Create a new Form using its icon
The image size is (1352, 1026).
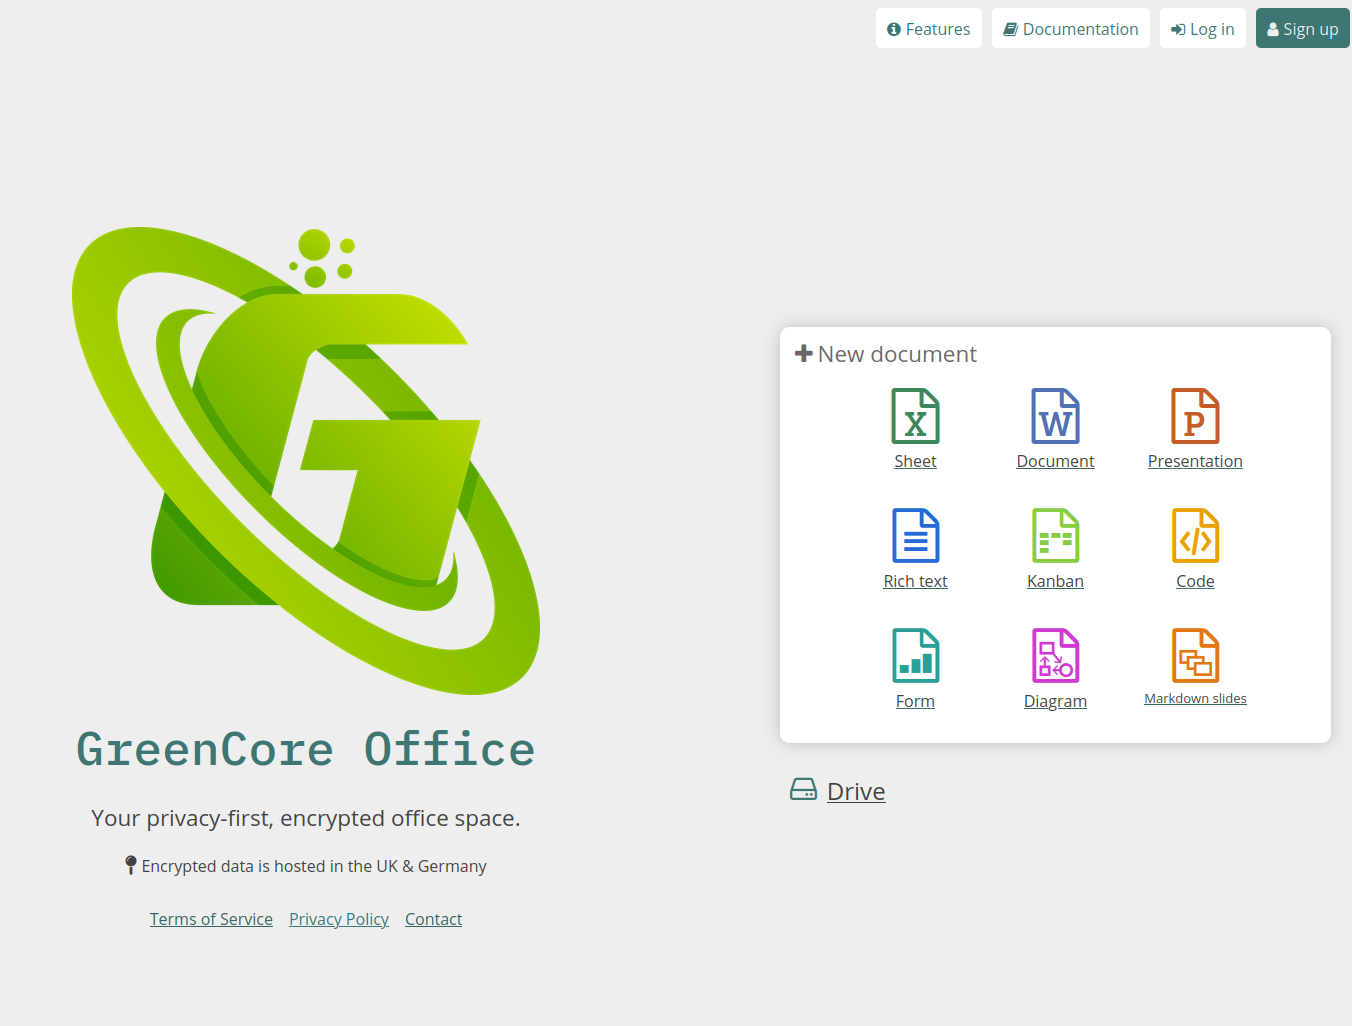point(915,656)
